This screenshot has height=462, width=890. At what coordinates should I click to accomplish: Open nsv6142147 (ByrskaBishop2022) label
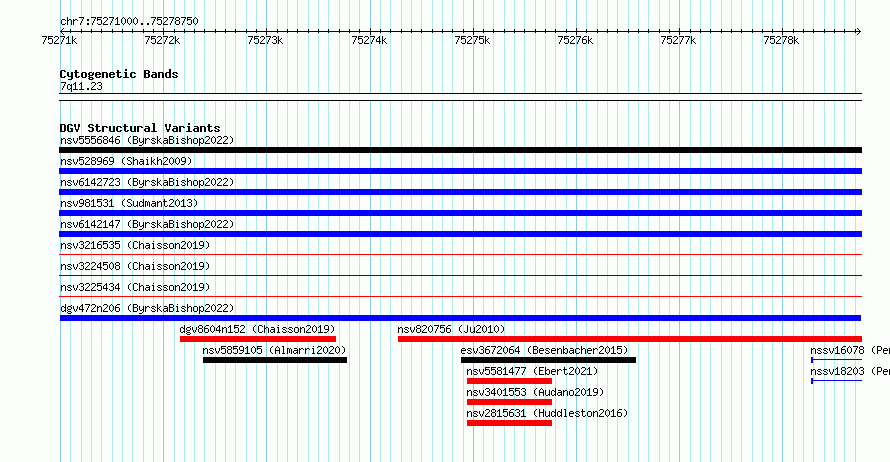pyautogui.click(x=147, y=224)
